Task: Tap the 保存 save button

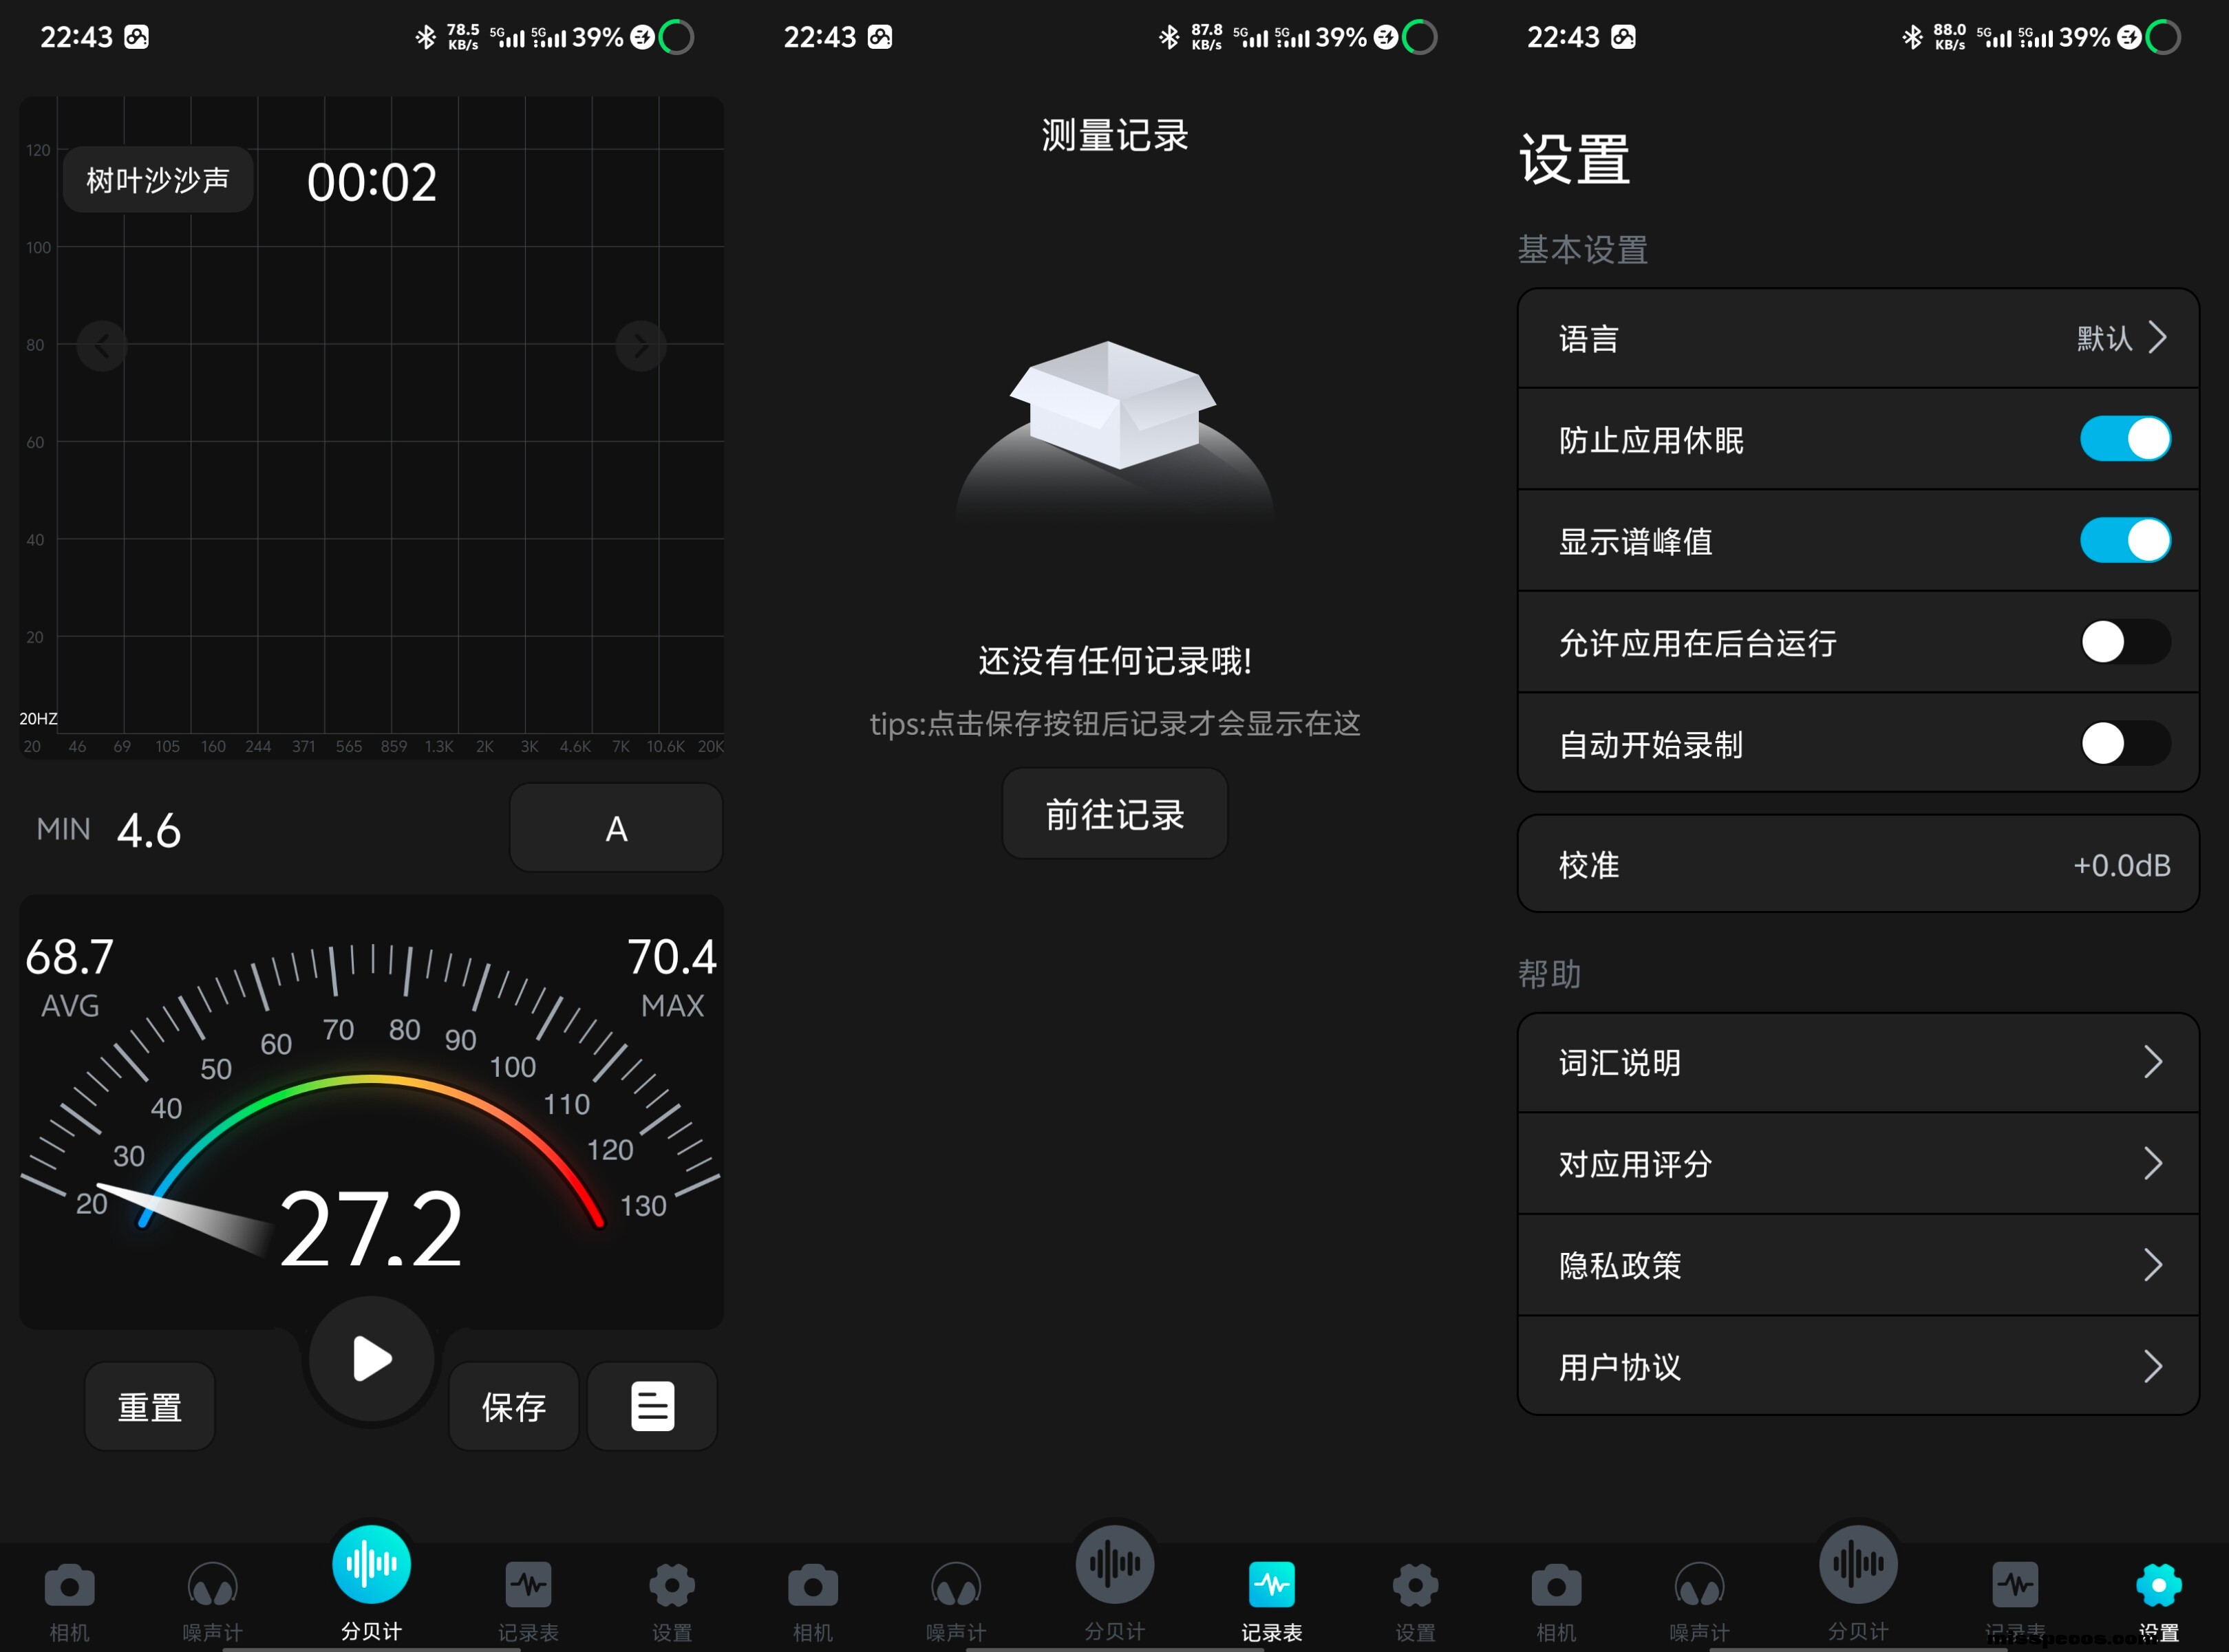Action: pos(513,1406)
